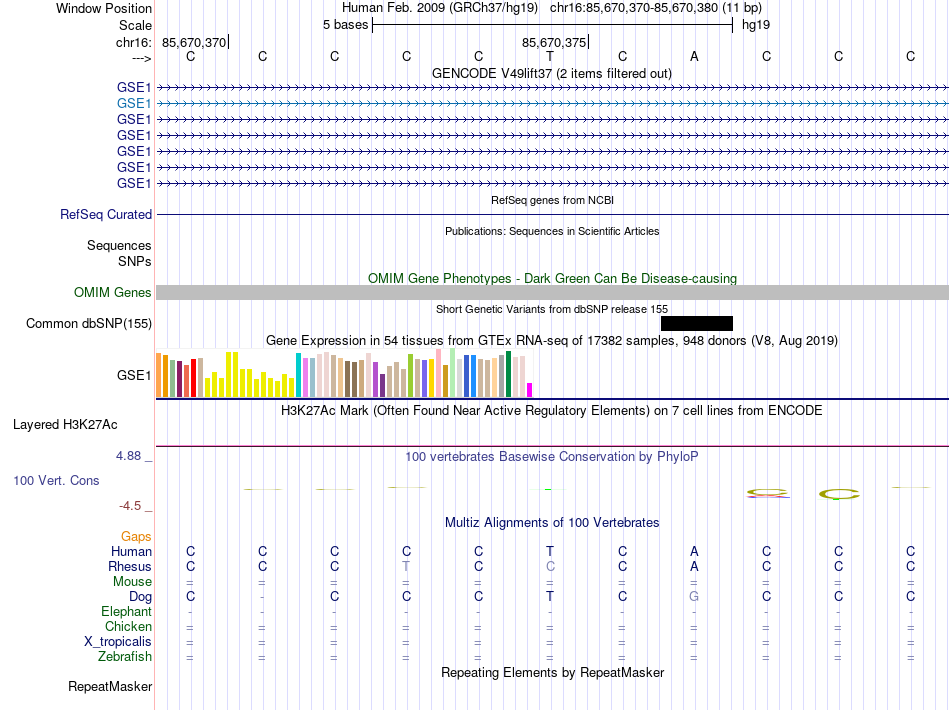
Task: Click the T base in the Dog alignment row
Action: click(x=550, y=596)
